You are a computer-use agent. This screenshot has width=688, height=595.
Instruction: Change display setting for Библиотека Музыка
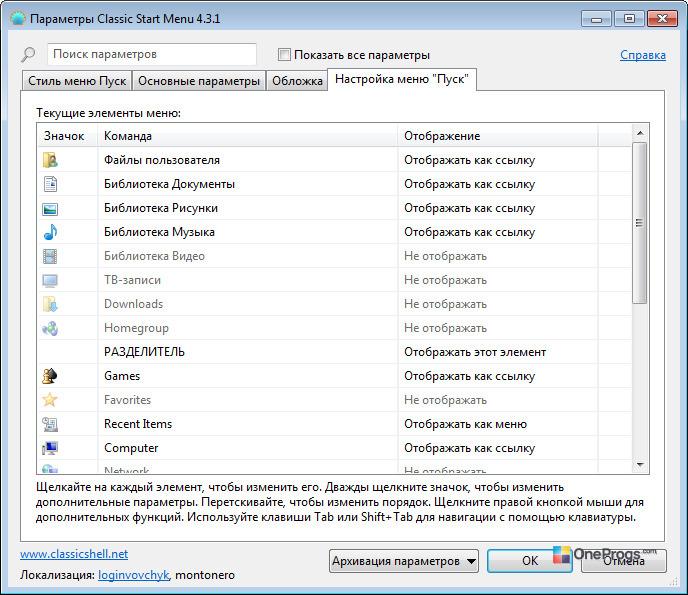[x=469, y=232]
